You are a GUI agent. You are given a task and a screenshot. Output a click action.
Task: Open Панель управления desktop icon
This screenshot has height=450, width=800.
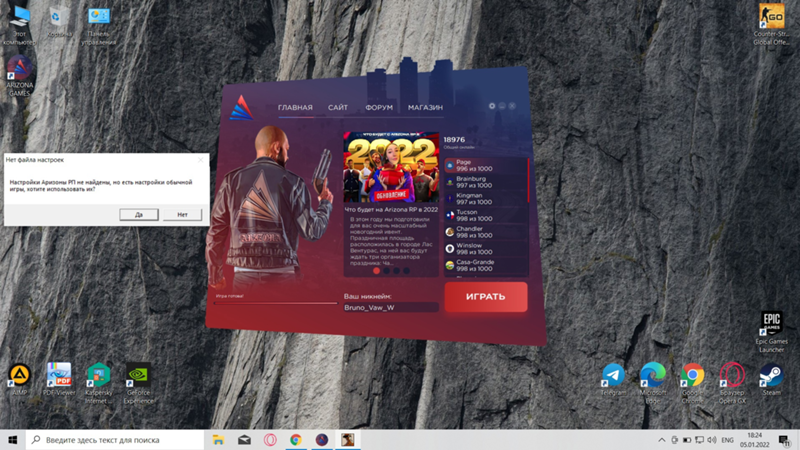point(98,26)
